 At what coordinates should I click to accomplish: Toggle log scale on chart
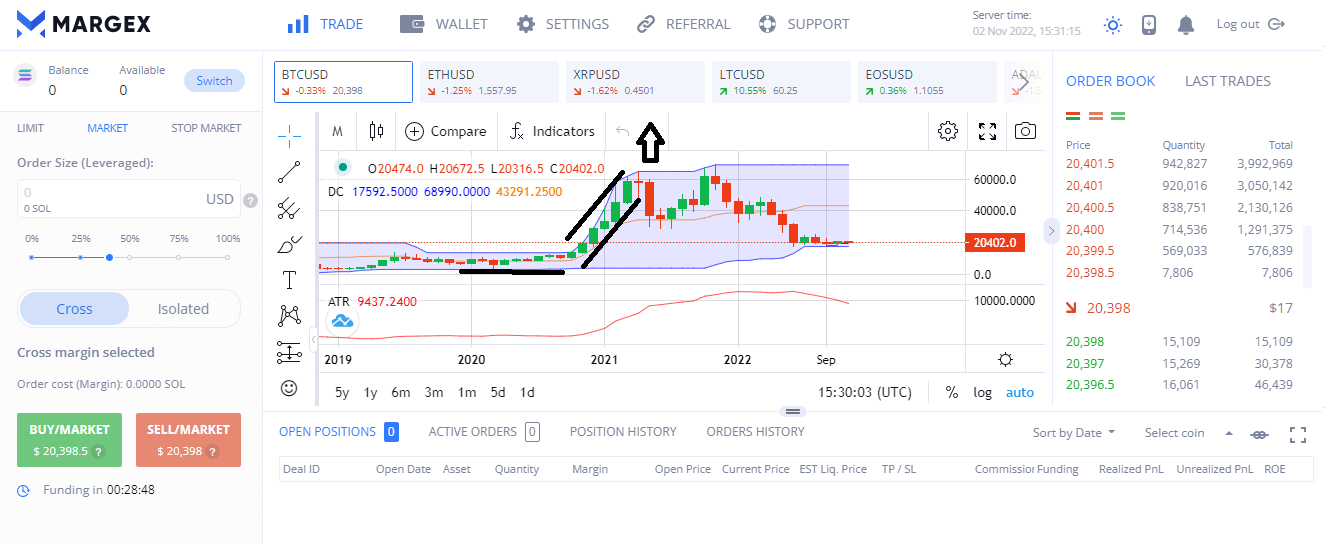click(982, 392)
